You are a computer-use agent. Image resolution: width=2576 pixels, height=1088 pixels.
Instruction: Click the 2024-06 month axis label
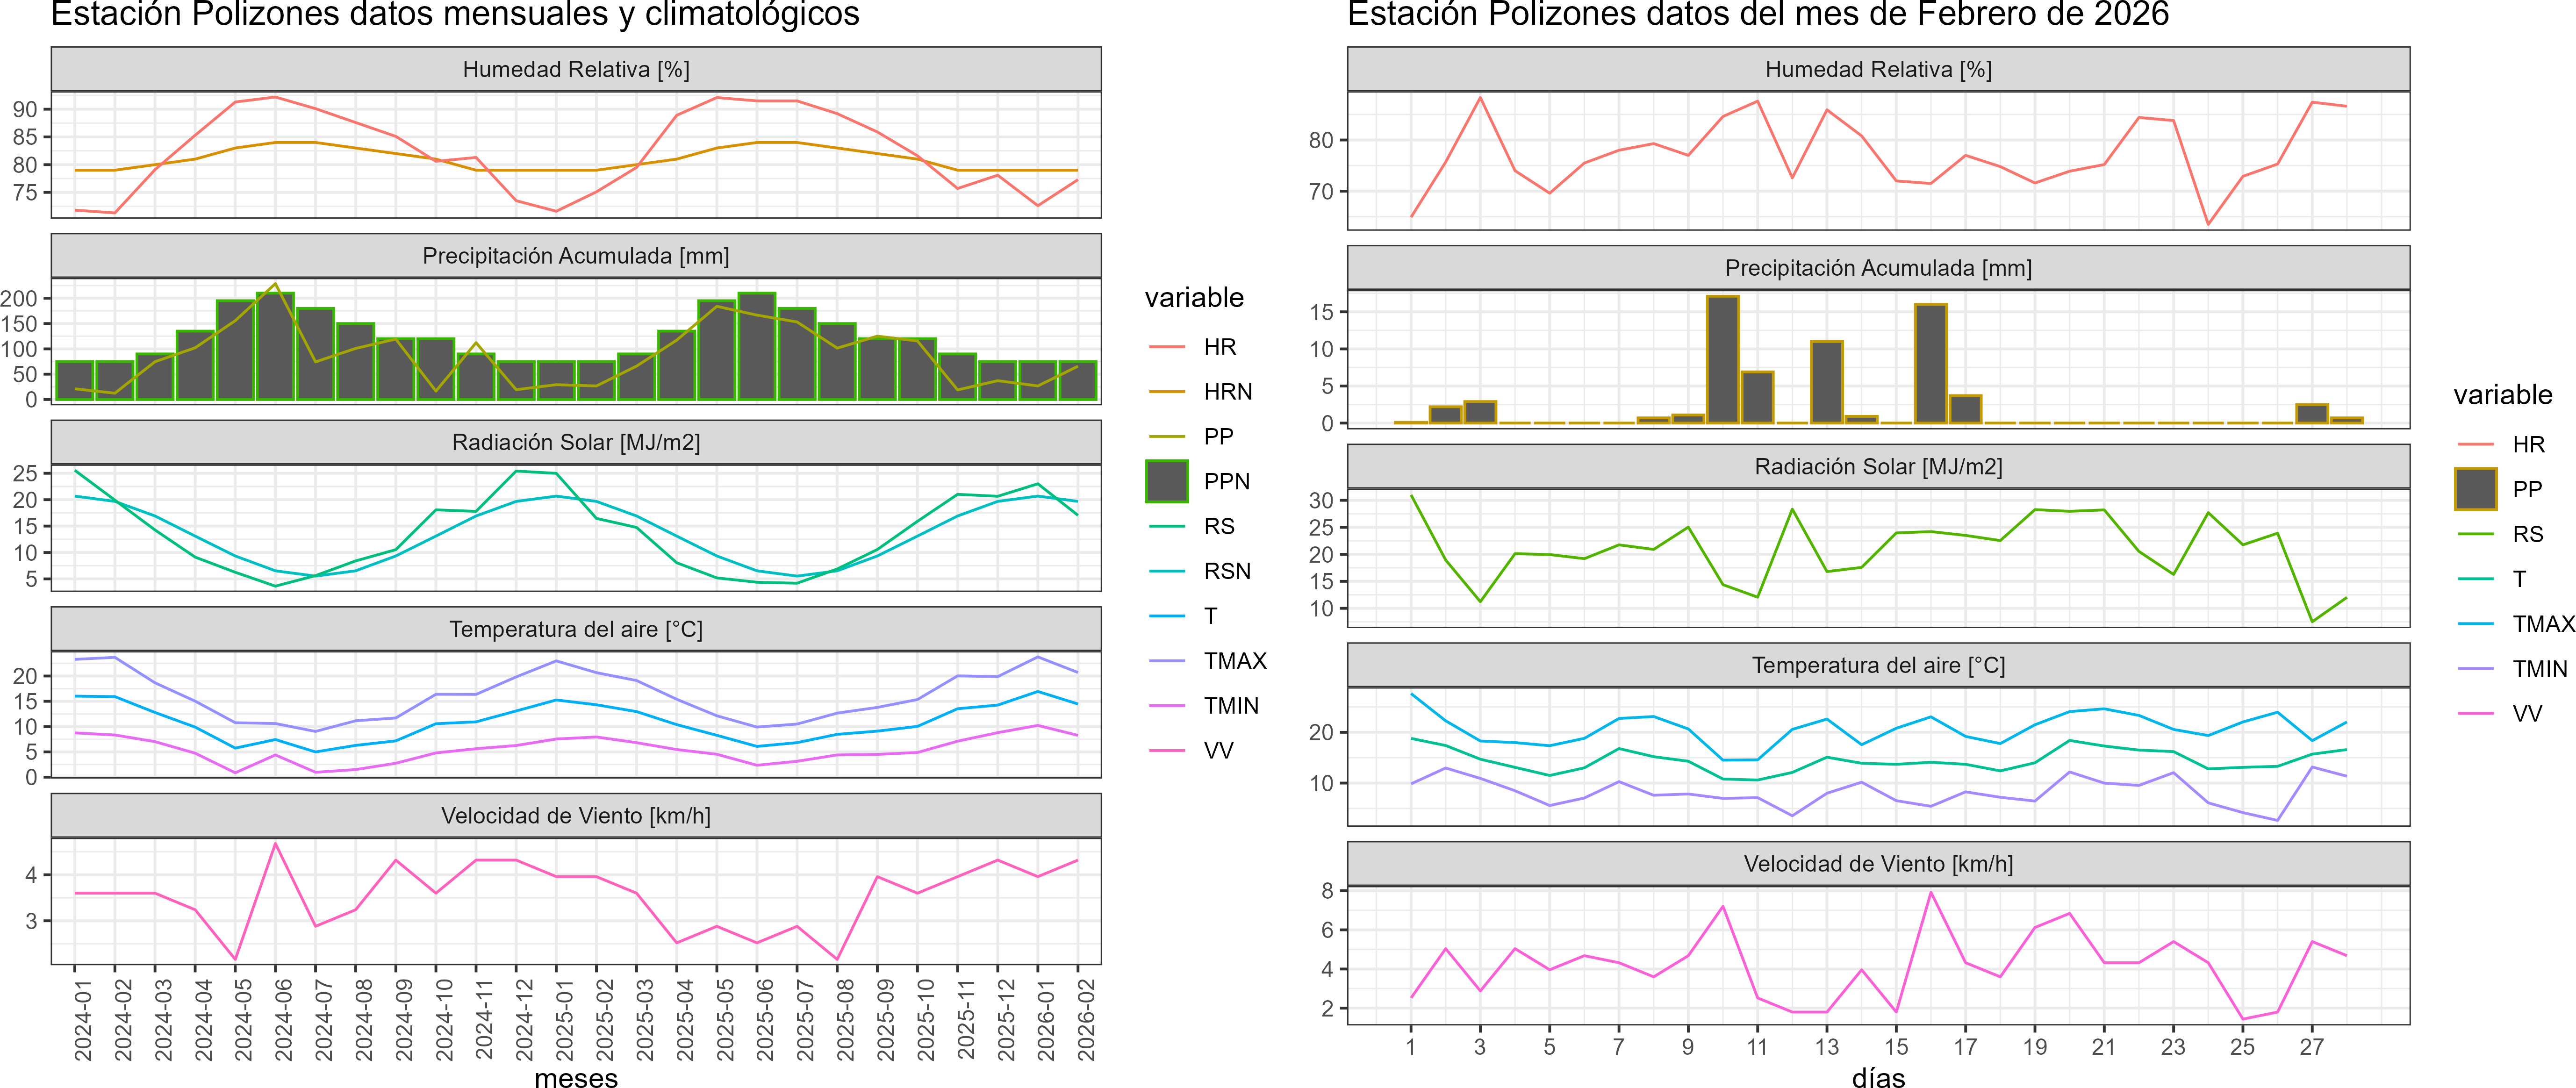284,1019
